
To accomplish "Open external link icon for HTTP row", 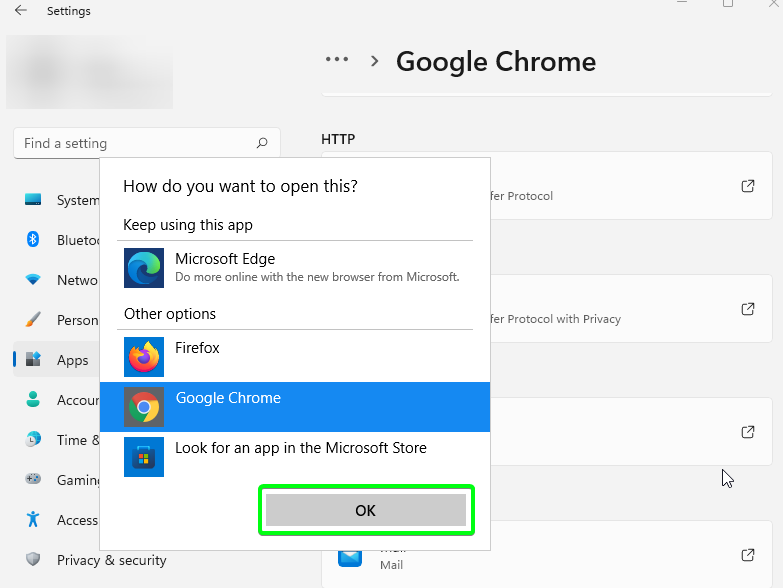I will [x=748, y=186].
